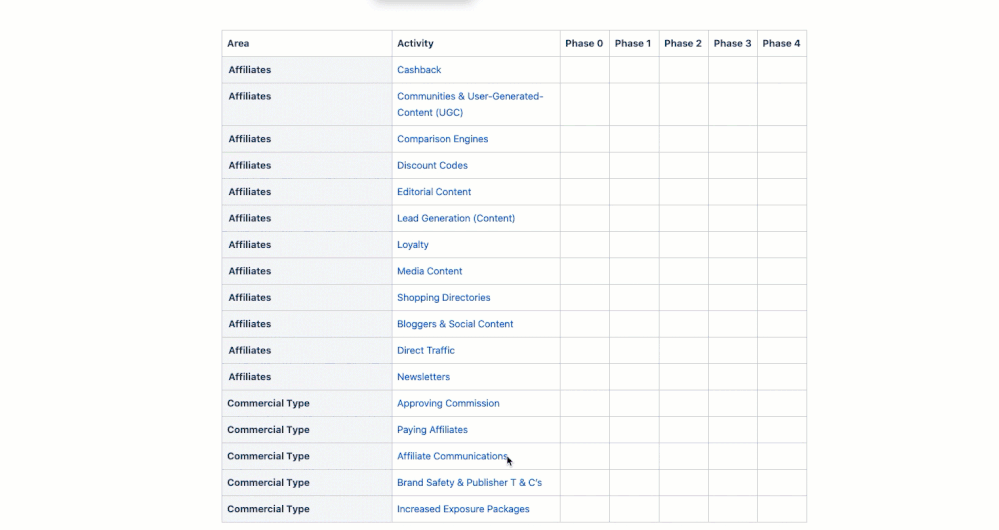Follow the Shopping Directories link
Image resolution: width=999 pixels, height=530 pixels.
[443, 297]
